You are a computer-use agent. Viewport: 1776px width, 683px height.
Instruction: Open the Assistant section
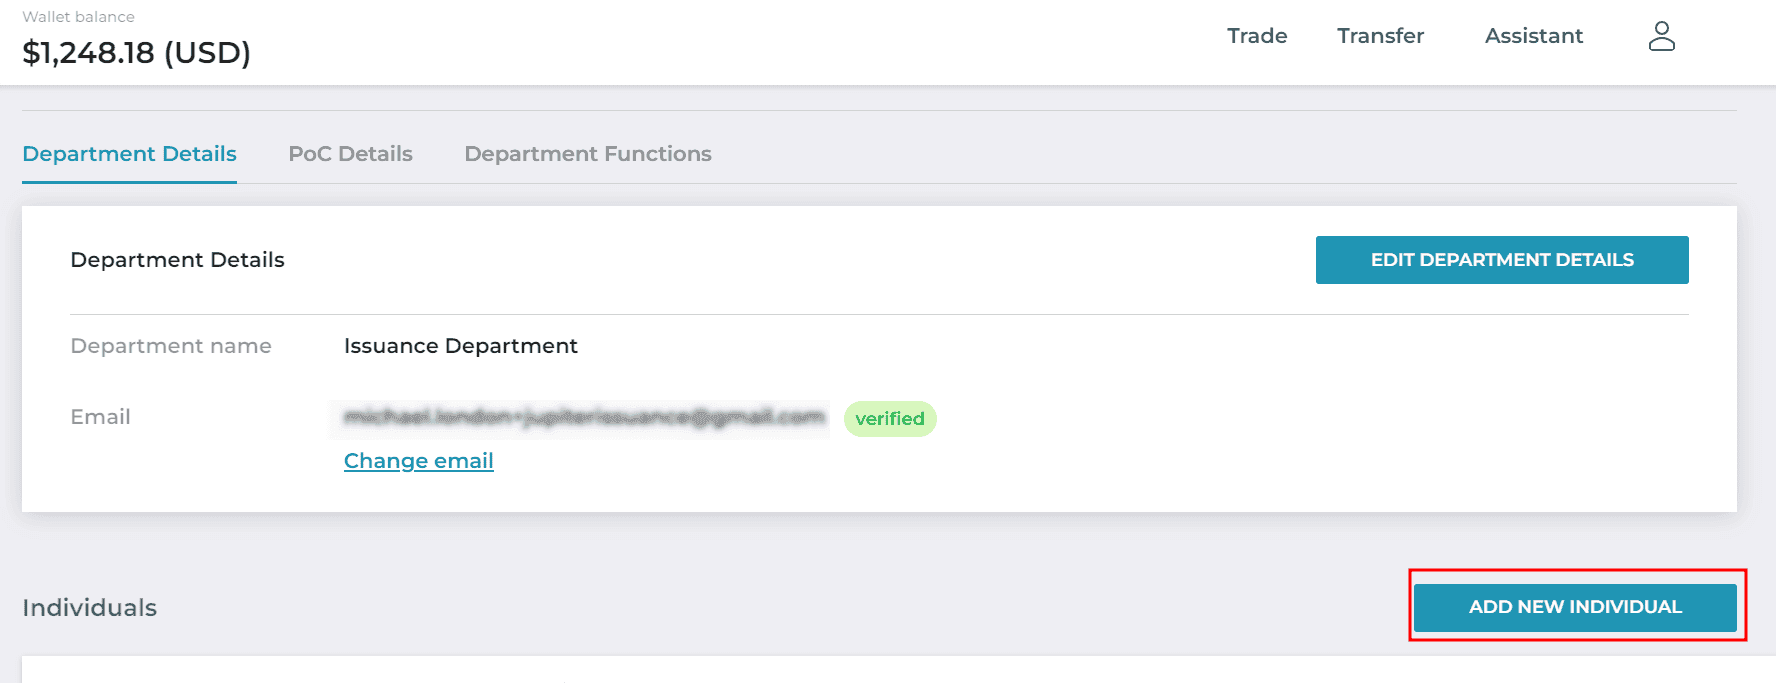[x=1533, y=36]
